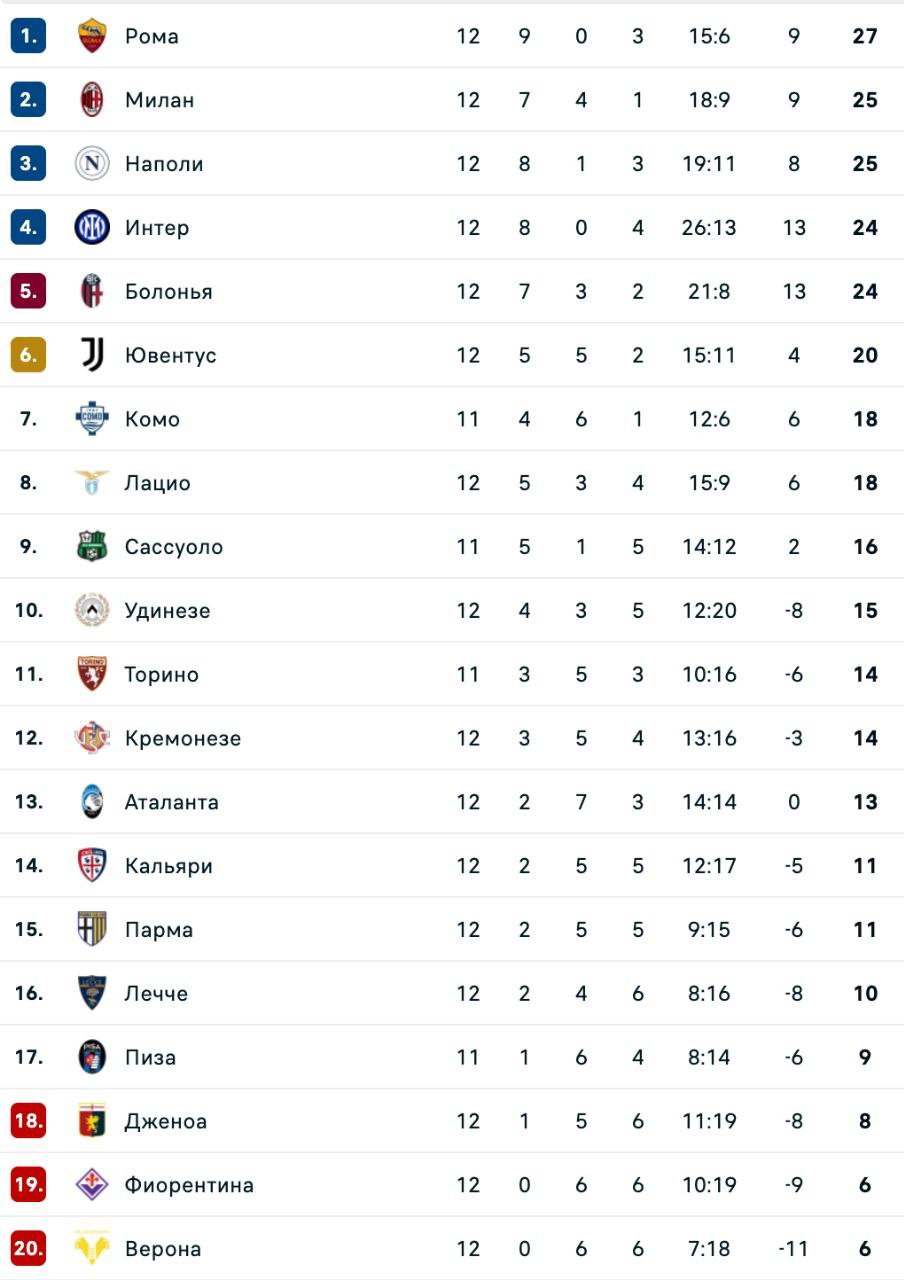Click the gold position badge 6
The image size is (904, 1280).
click(28, 355)
